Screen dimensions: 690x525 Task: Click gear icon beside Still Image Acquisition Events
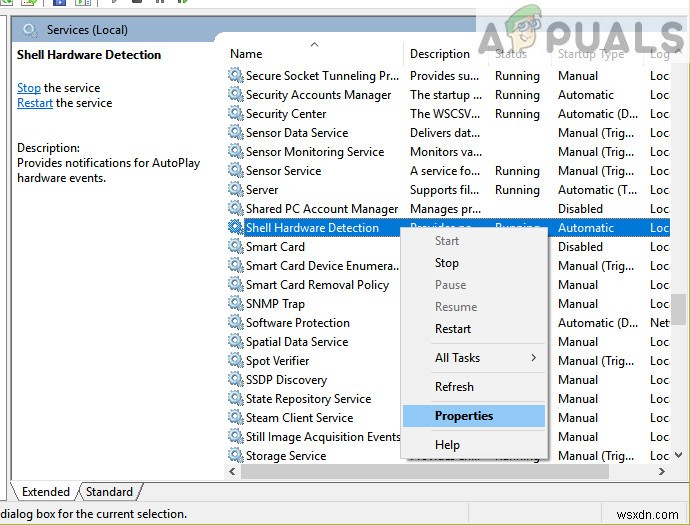point(235,436)
